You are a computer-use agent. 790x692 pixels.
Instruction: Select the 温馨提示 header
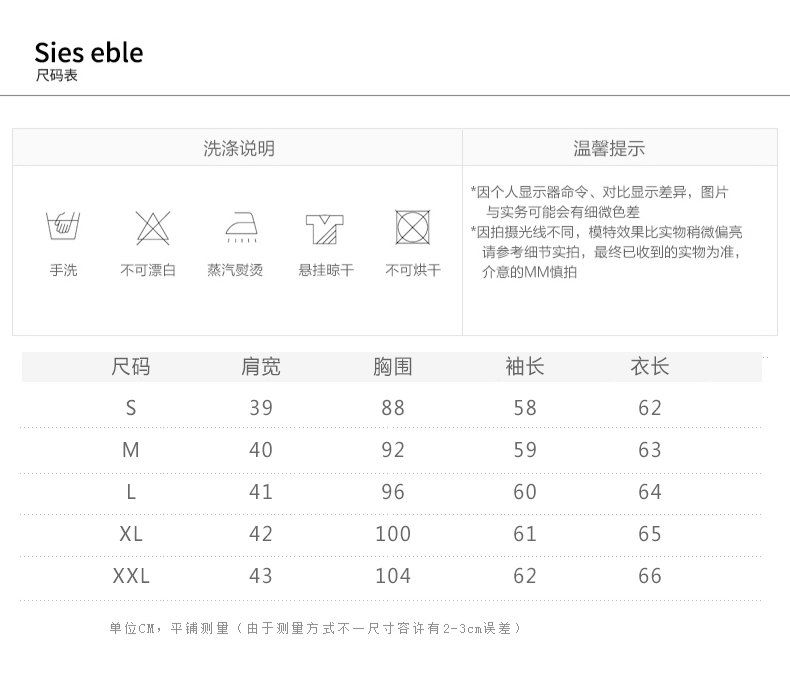(609, 149)
